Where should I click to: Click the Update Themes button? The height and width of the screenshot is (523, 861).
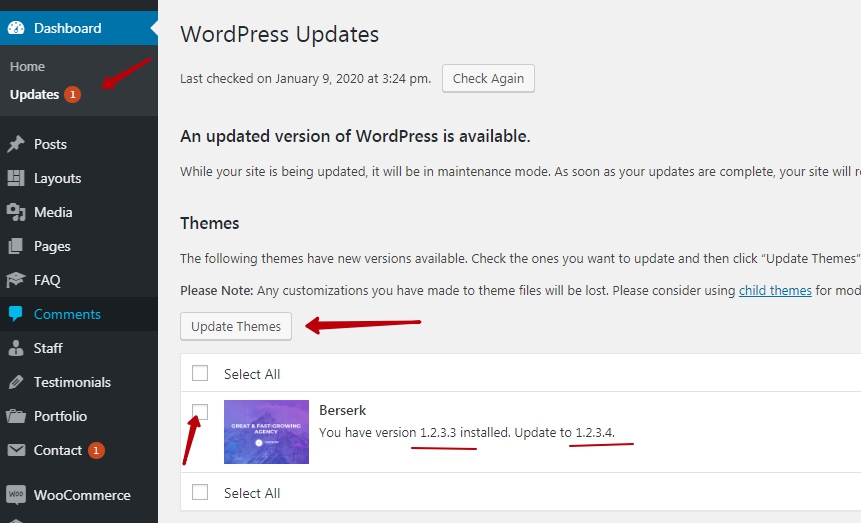(236, 326)
